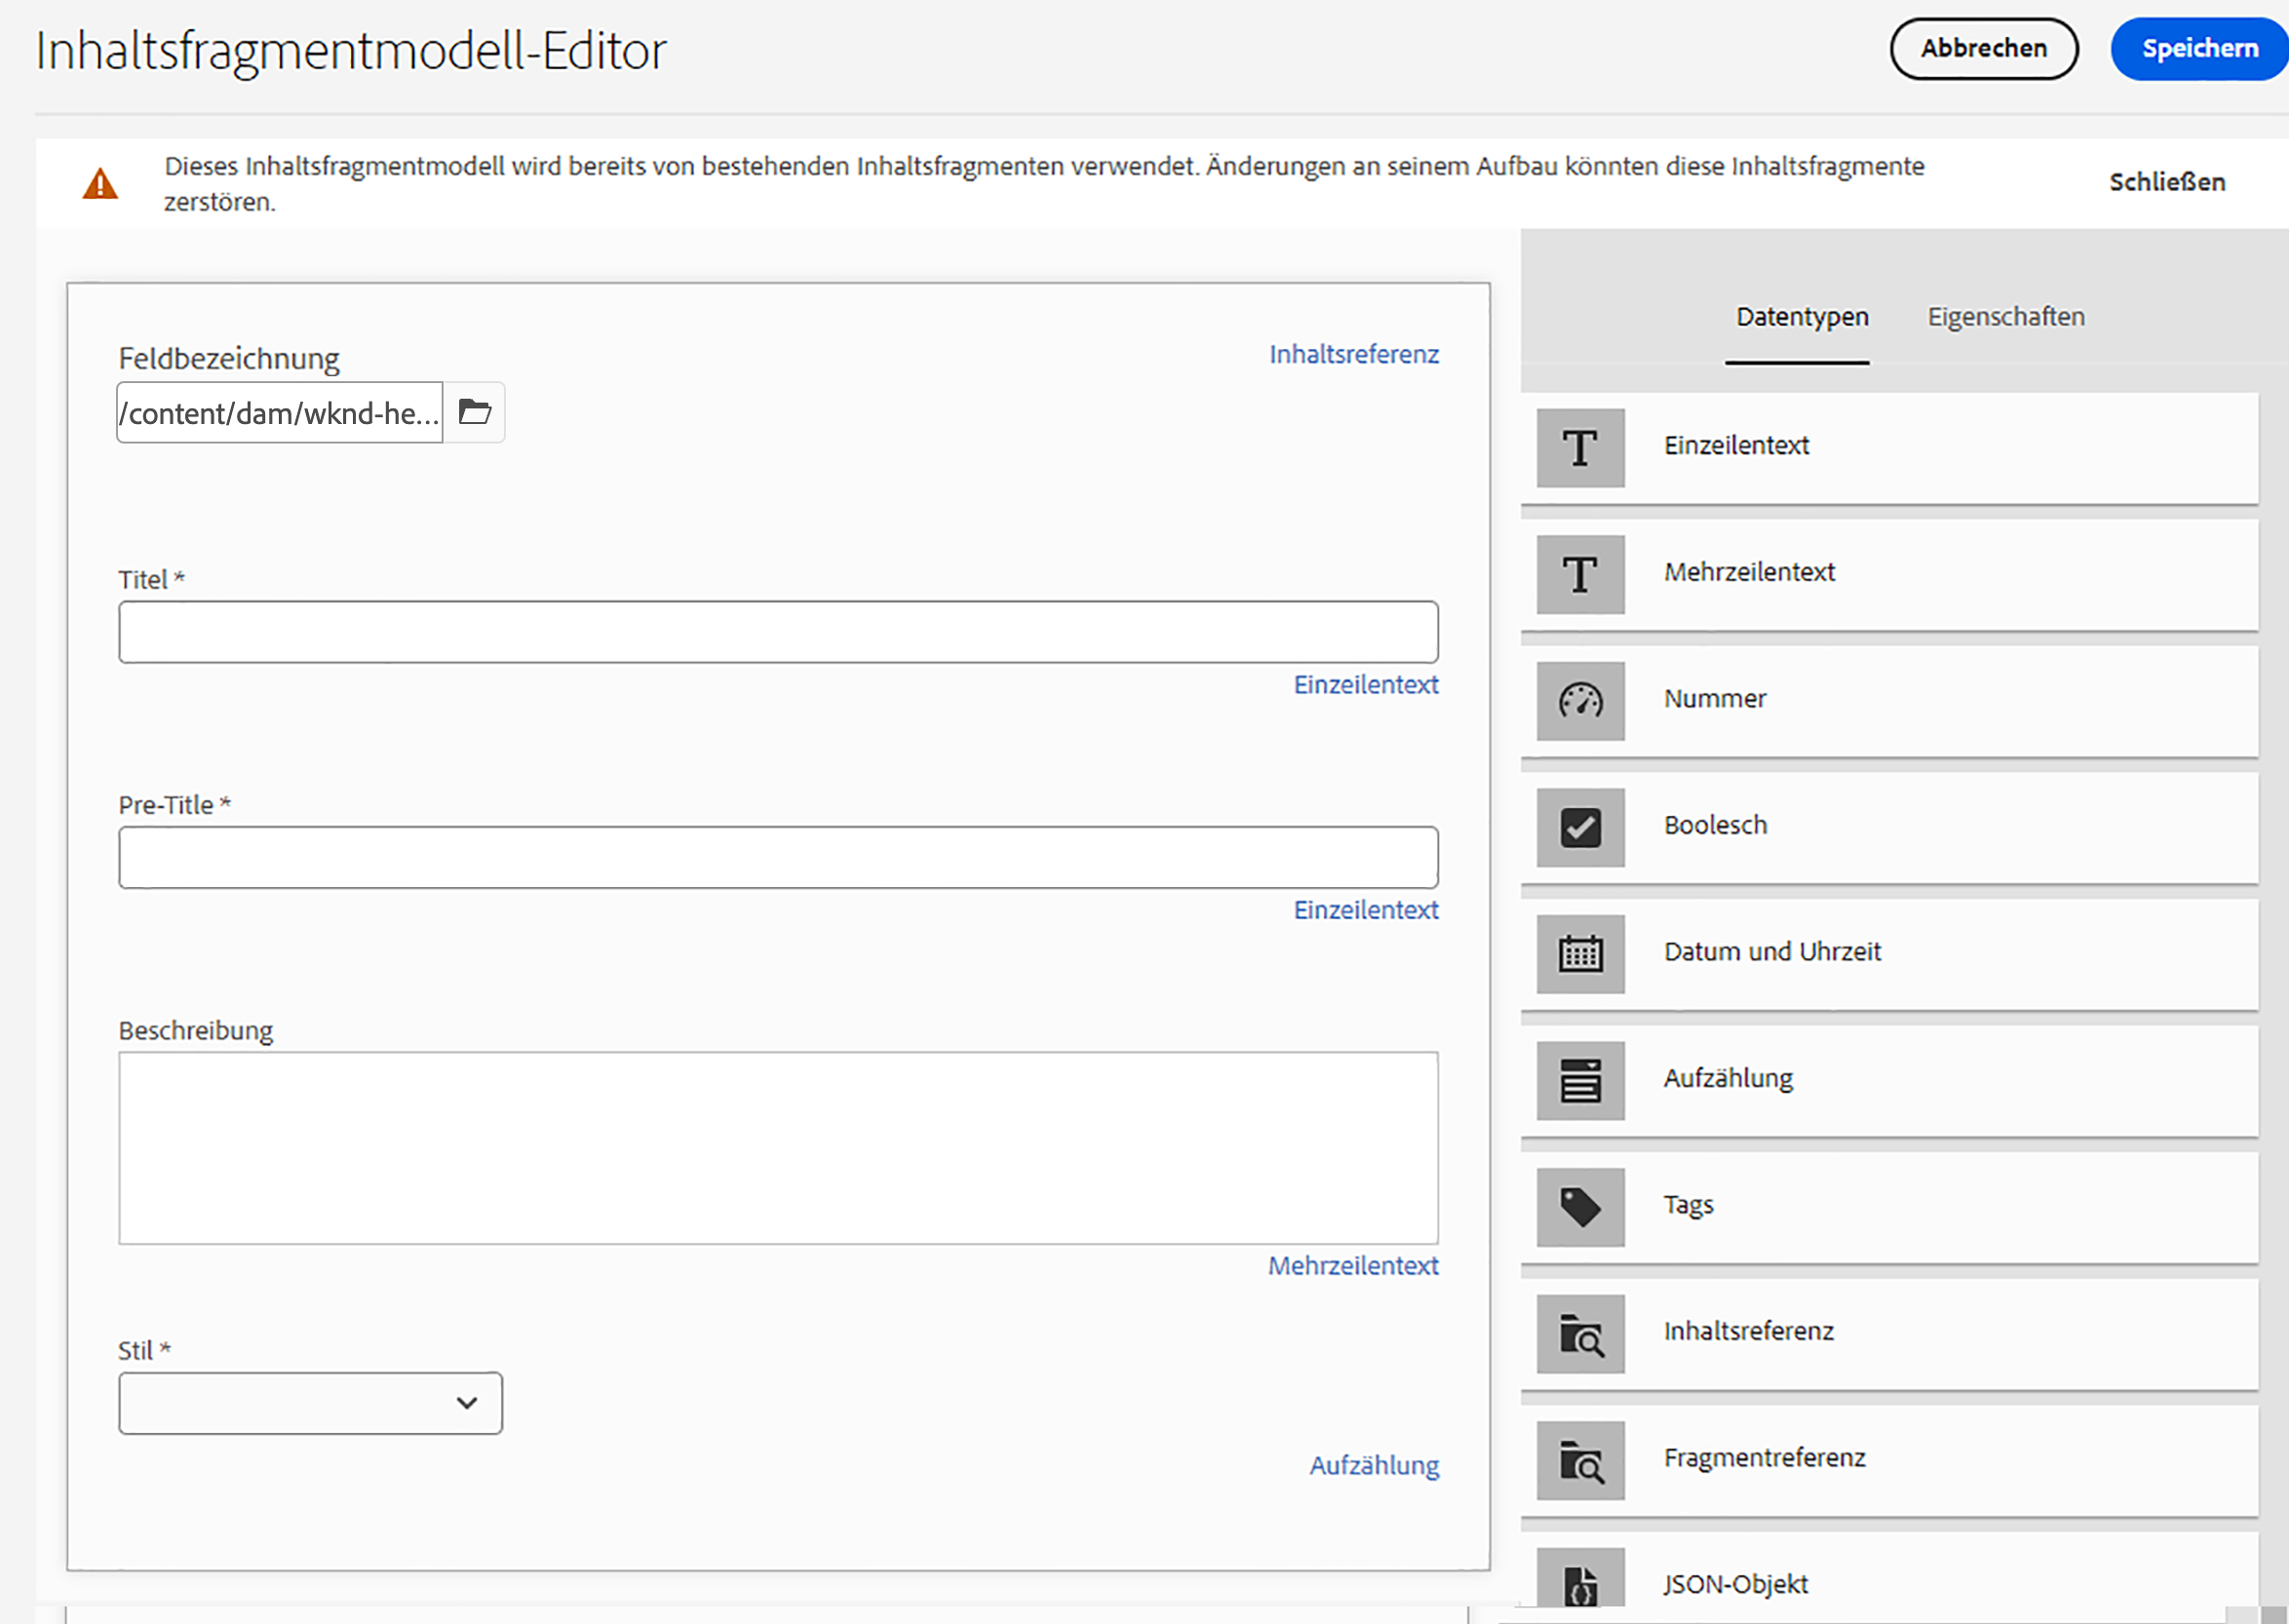This screenshot has height=1624, width=2289.
Task: Open folder browser next to path field
Action: click(x=474, y=412)
